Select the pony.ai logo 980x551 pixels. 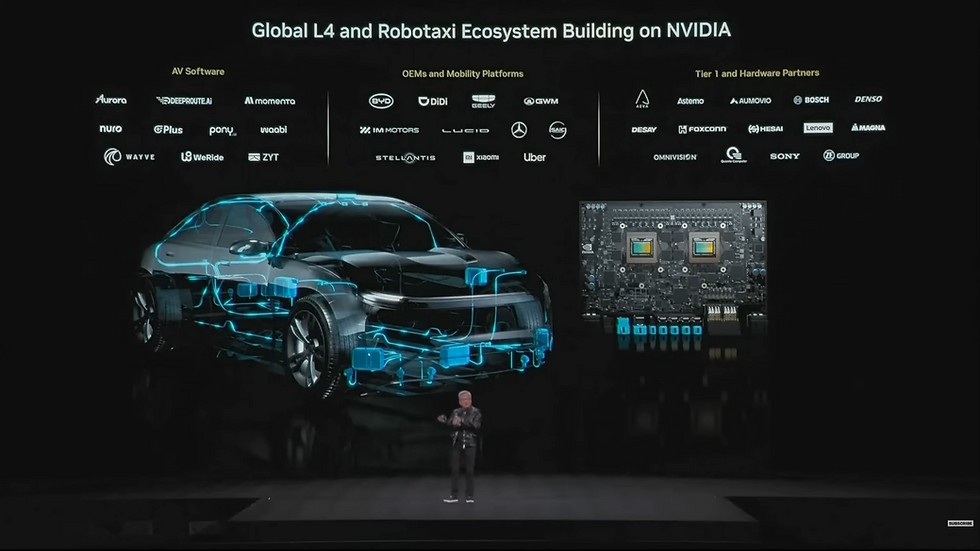[222, 130]
